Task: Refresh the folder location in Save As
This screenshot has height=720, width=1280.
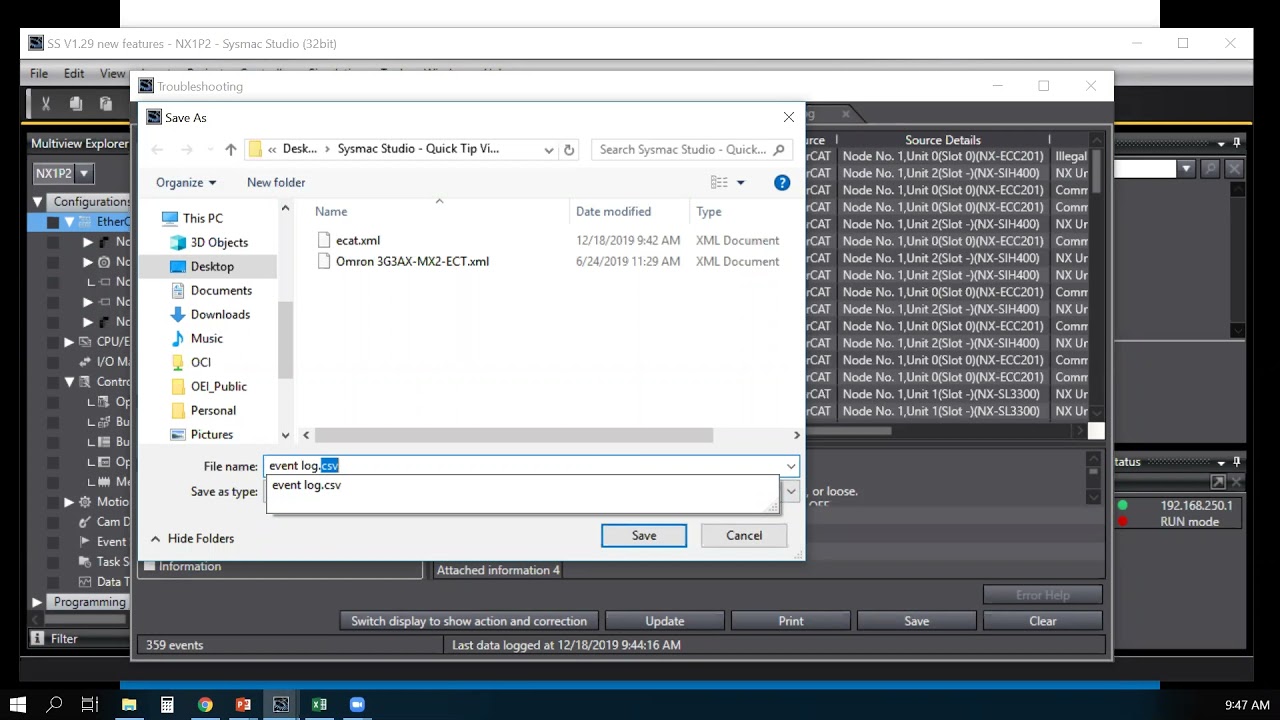Action: click(x=569, y=149)
